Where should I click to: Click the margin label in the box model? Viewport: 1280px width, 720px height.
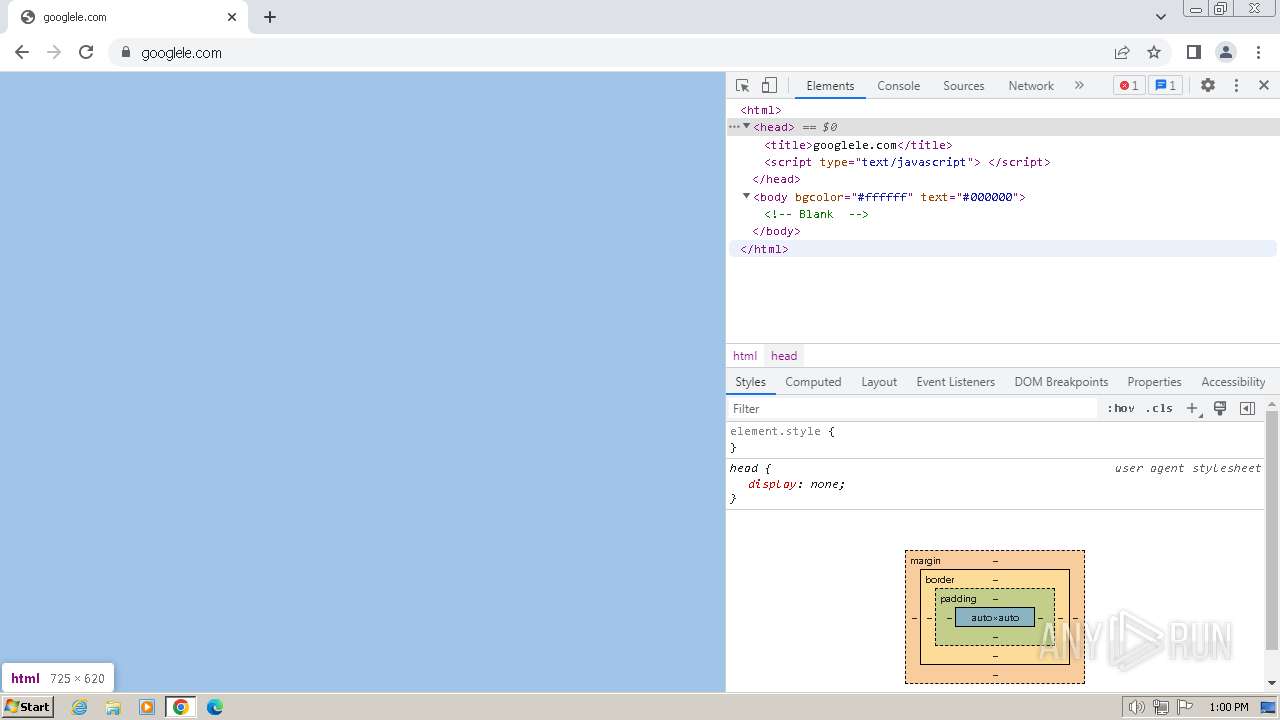[x=925, y=561]
